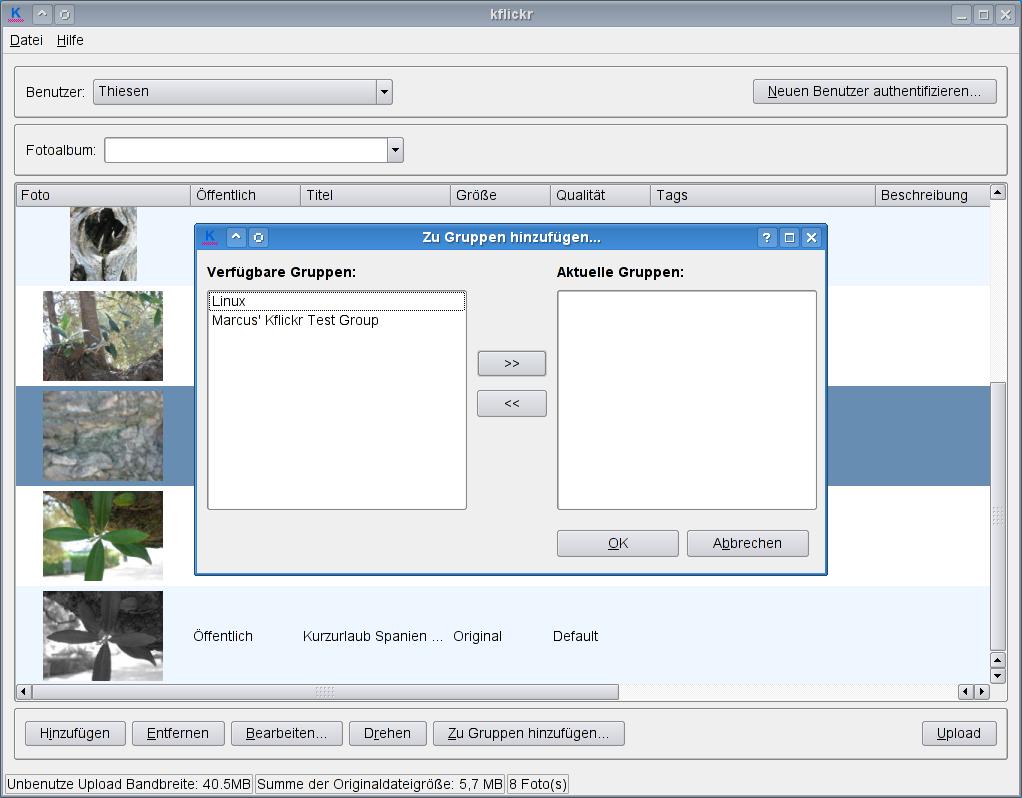Viewport: 1022px width, 798px height.
Task: Click the kflickr window shade up-arrow icon
Action: 42,14
